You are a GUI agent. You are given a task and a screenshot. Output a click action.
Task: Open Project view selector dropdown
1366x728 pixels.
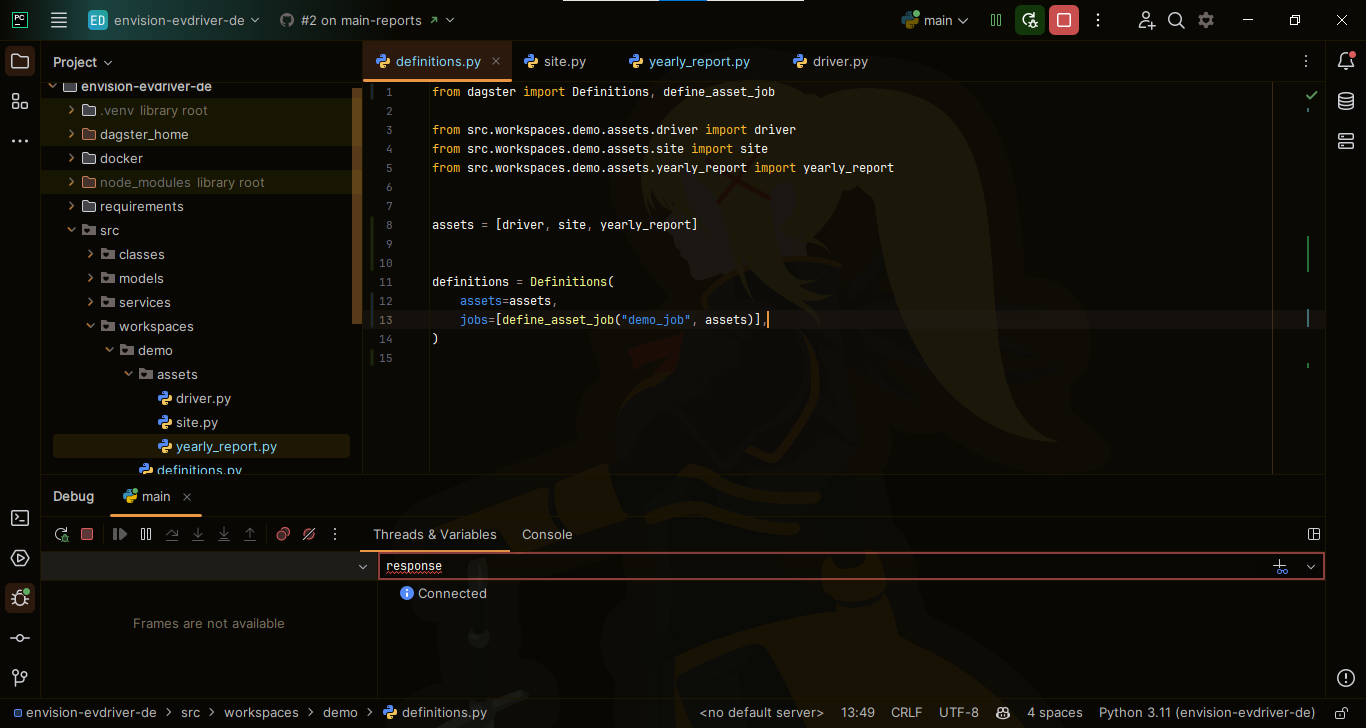coord(83,62)
